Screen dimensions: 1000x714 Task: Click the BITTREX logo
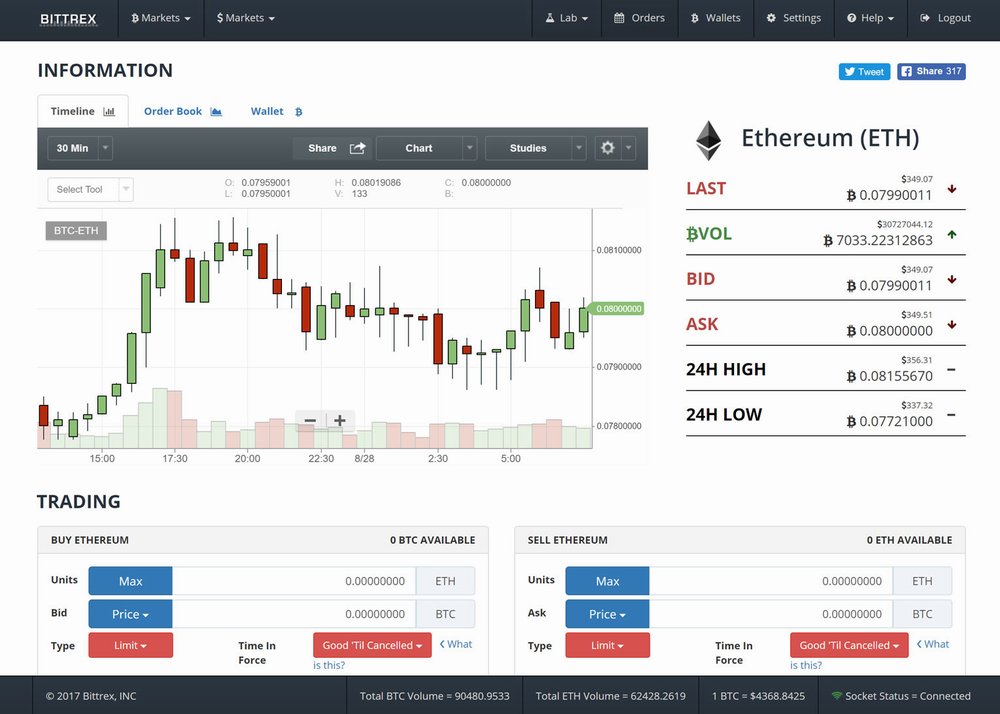[x=68, y=19]
